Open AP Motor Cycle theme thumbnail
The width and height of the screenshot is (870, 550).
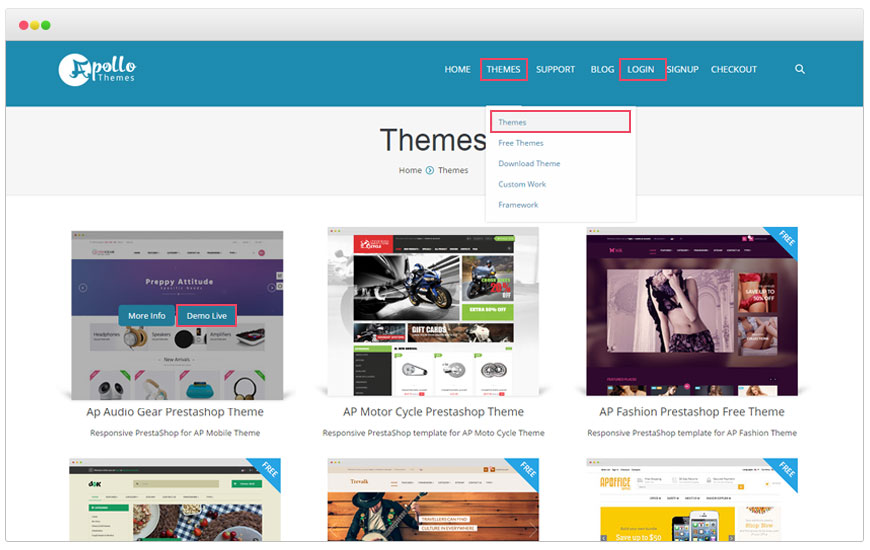point(433,310)
